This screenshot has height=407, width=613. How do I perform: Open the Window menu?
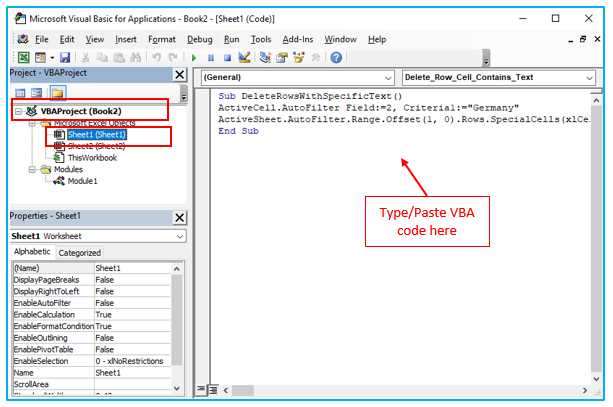point(340,39)
